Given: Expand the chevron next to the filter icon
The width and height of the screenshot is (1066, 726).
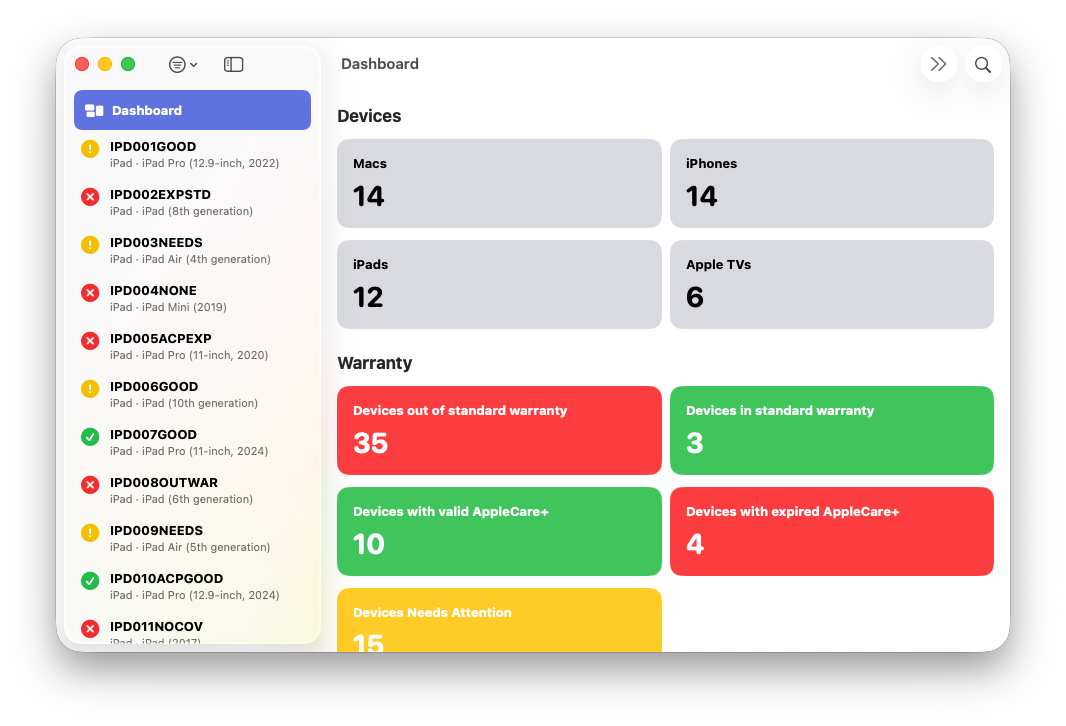Looking at the screenshot, I should tap(194, 63).
